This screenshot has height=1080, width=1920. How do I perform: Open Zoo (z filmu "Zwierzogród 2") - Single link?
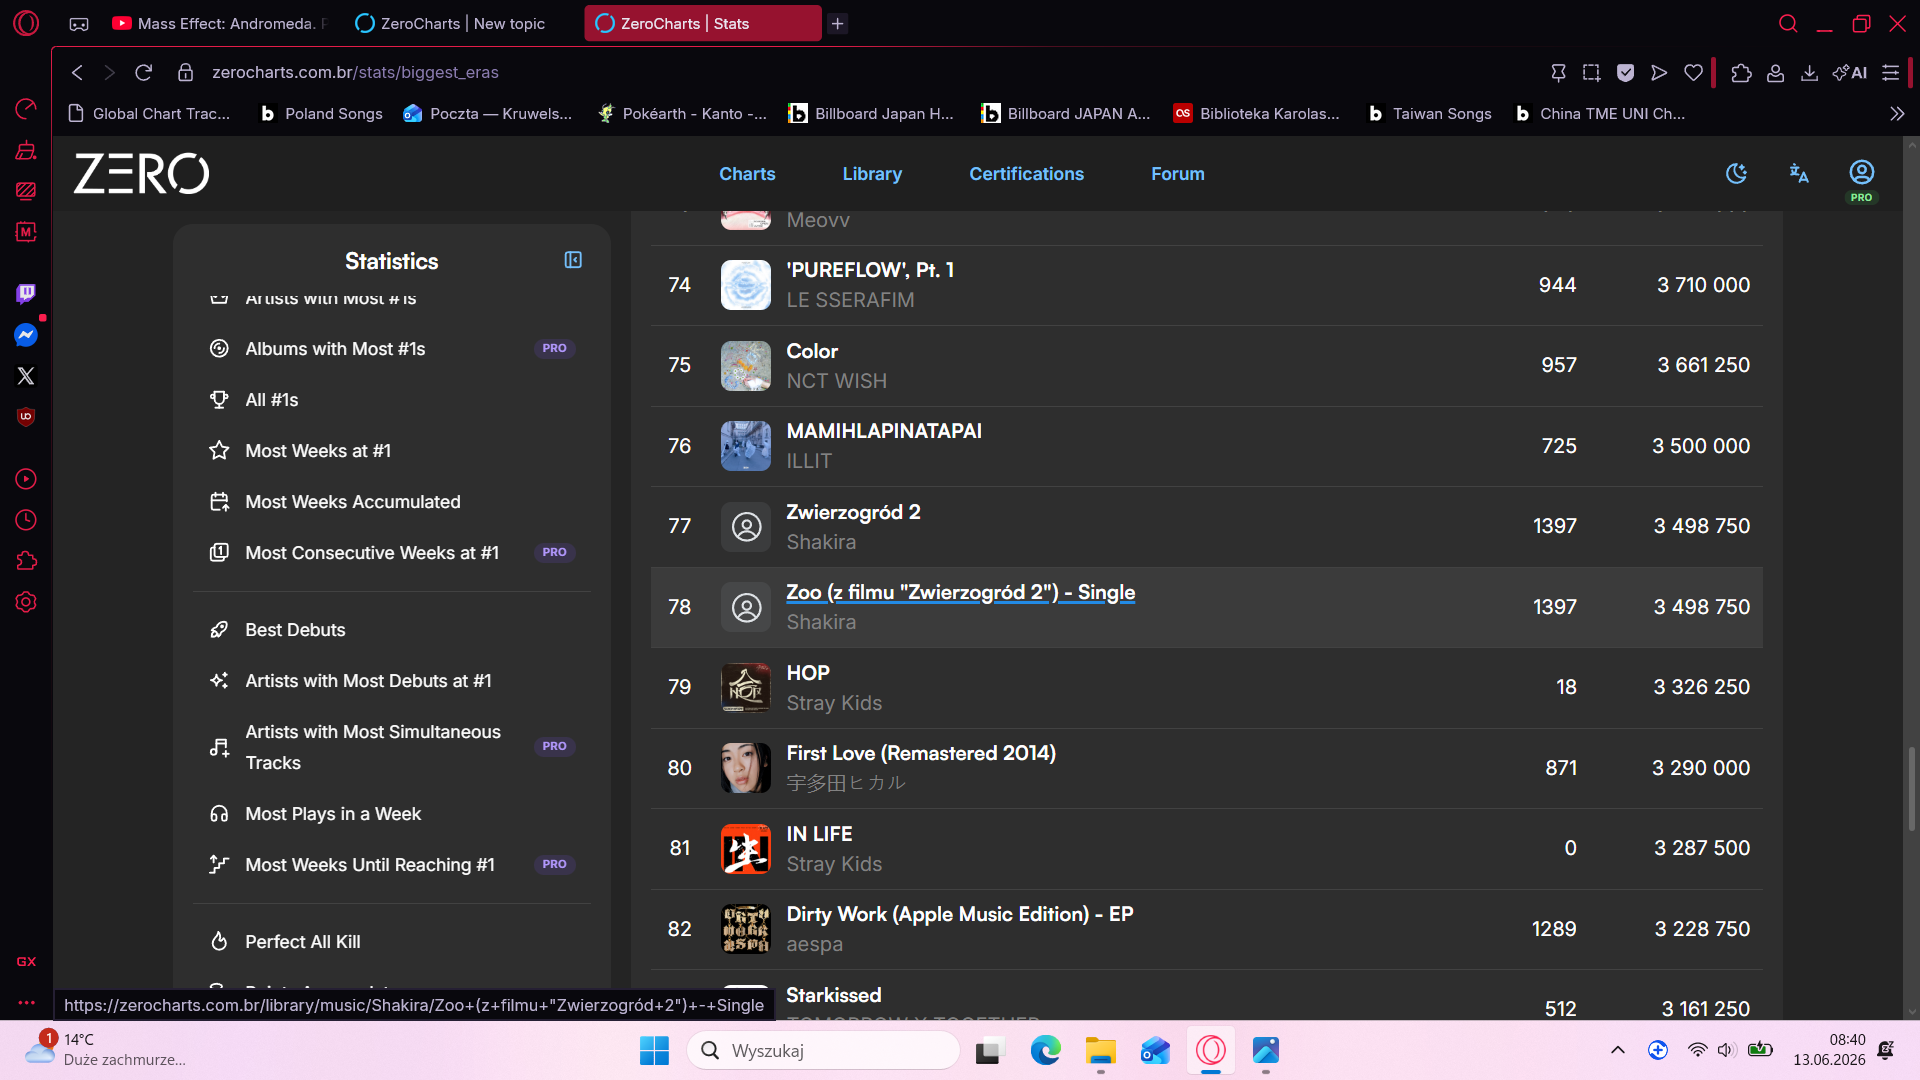click(x=960, y=592)
